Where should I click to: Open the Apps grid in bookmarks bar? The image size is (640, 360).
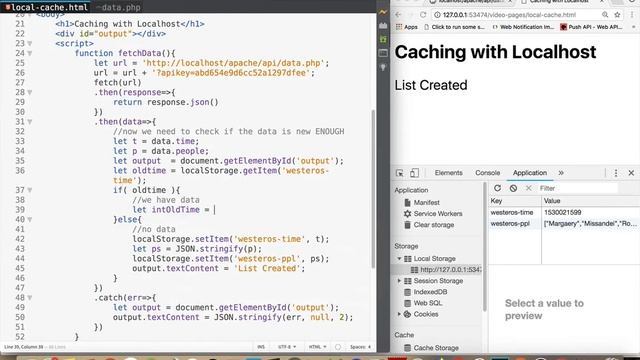click(x=407, y=27)
